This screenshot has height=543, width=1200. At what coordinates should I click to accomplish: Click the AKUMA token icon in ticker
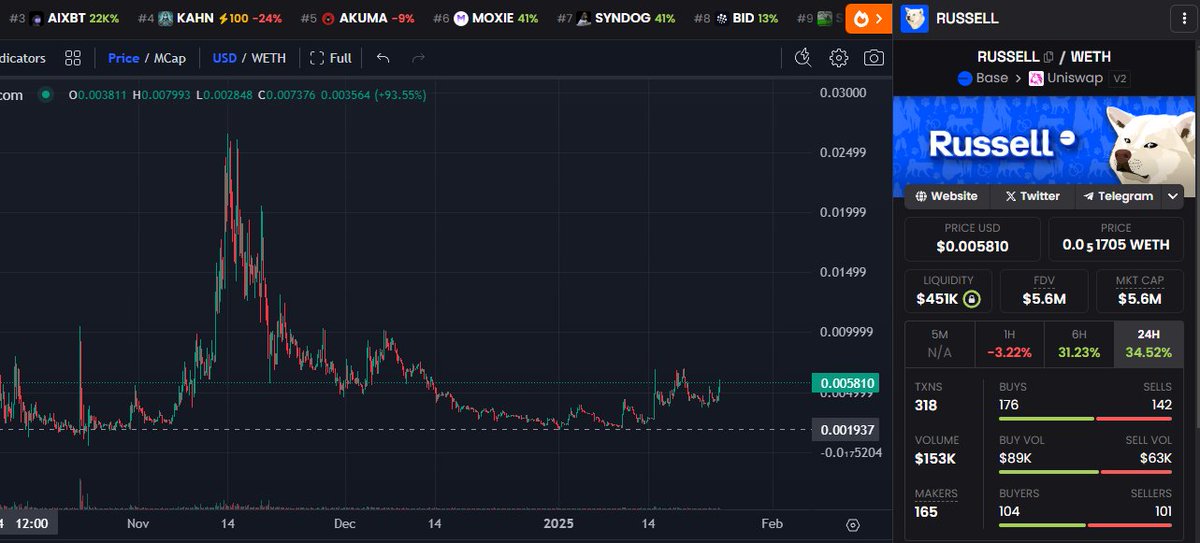click(329, 18)
